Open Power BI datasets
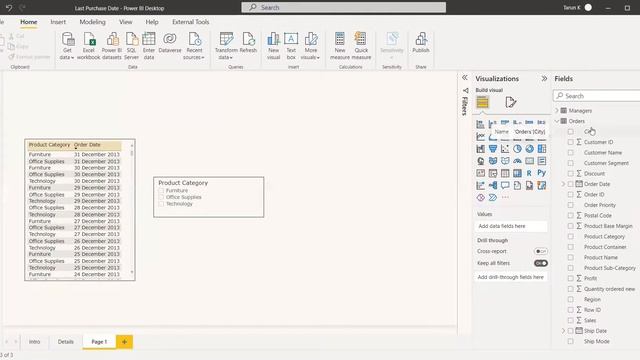The width and height of the screenshot is (640, 360). click(112, 46)
